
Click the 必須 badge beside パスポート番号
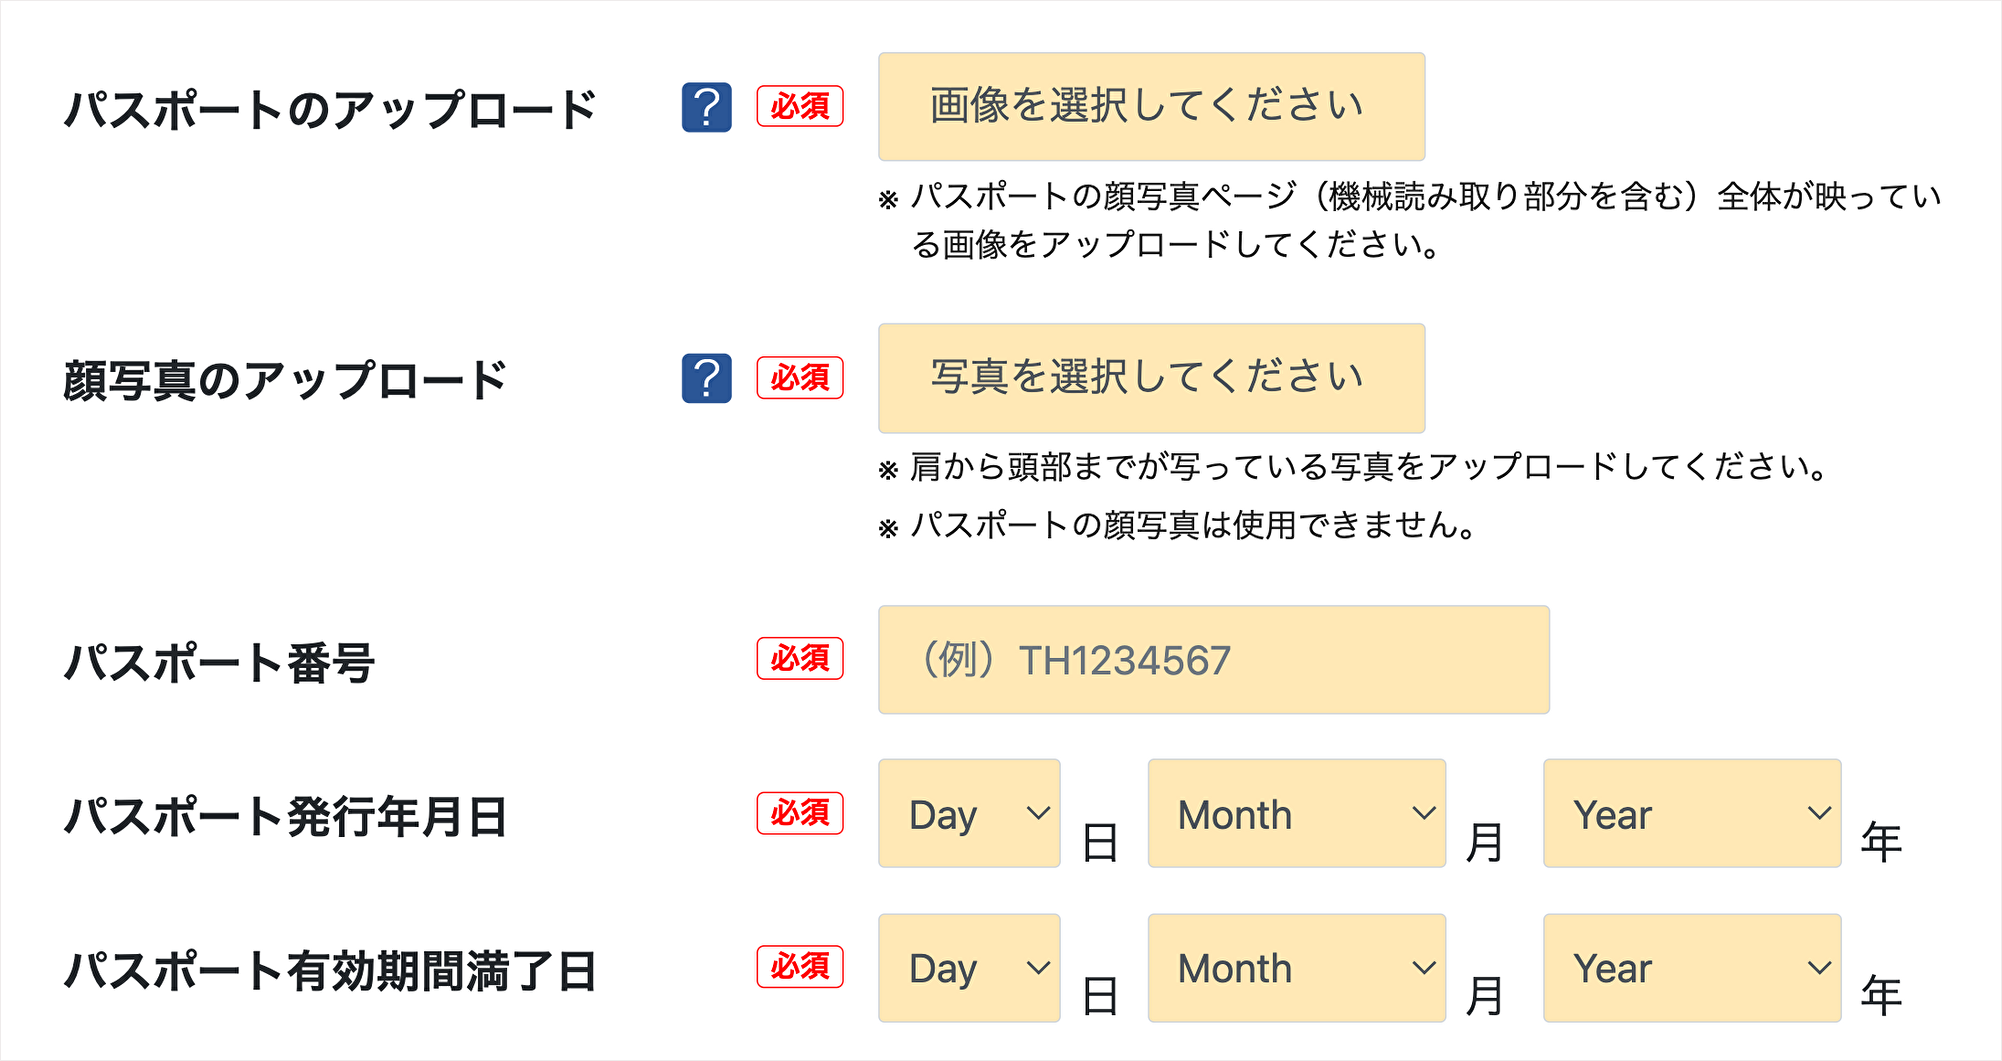click(x=798, y=659)
